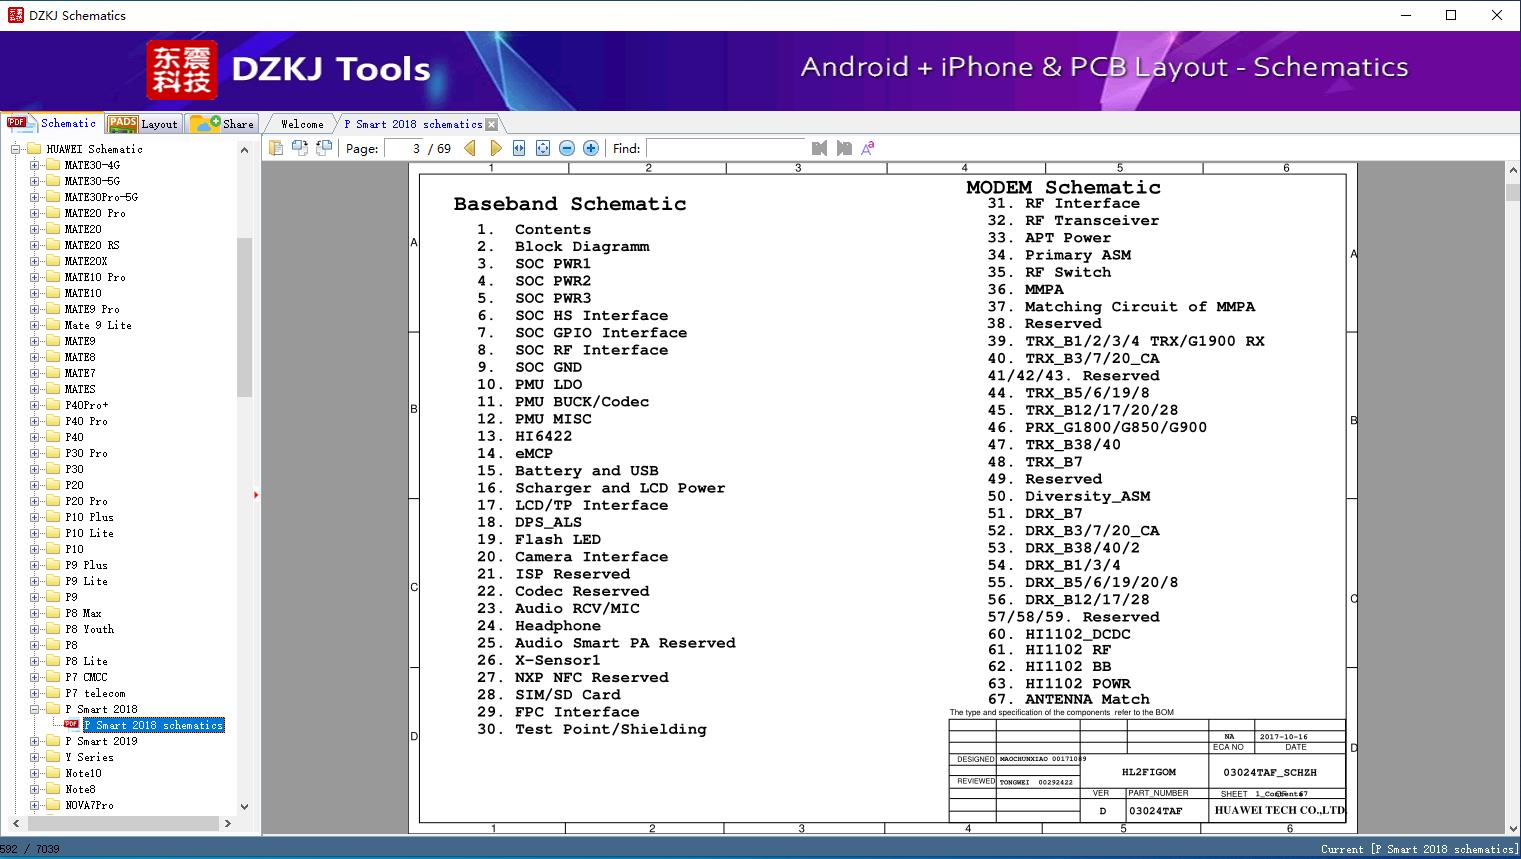Click the P20 Pro folder icon

tap(52, 501)
